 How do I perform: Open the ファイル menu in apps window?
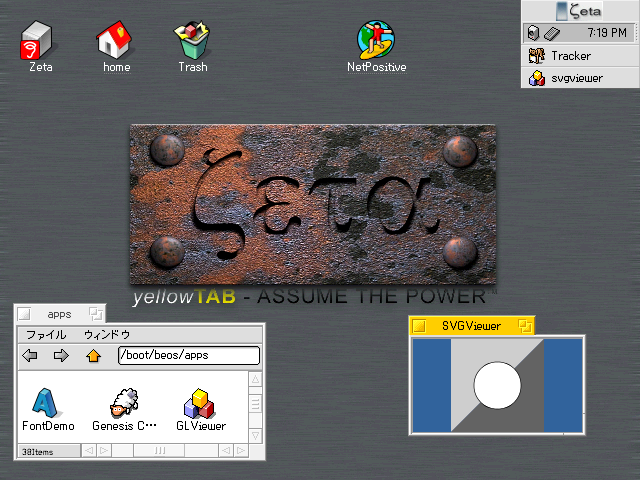click(46, 335)
